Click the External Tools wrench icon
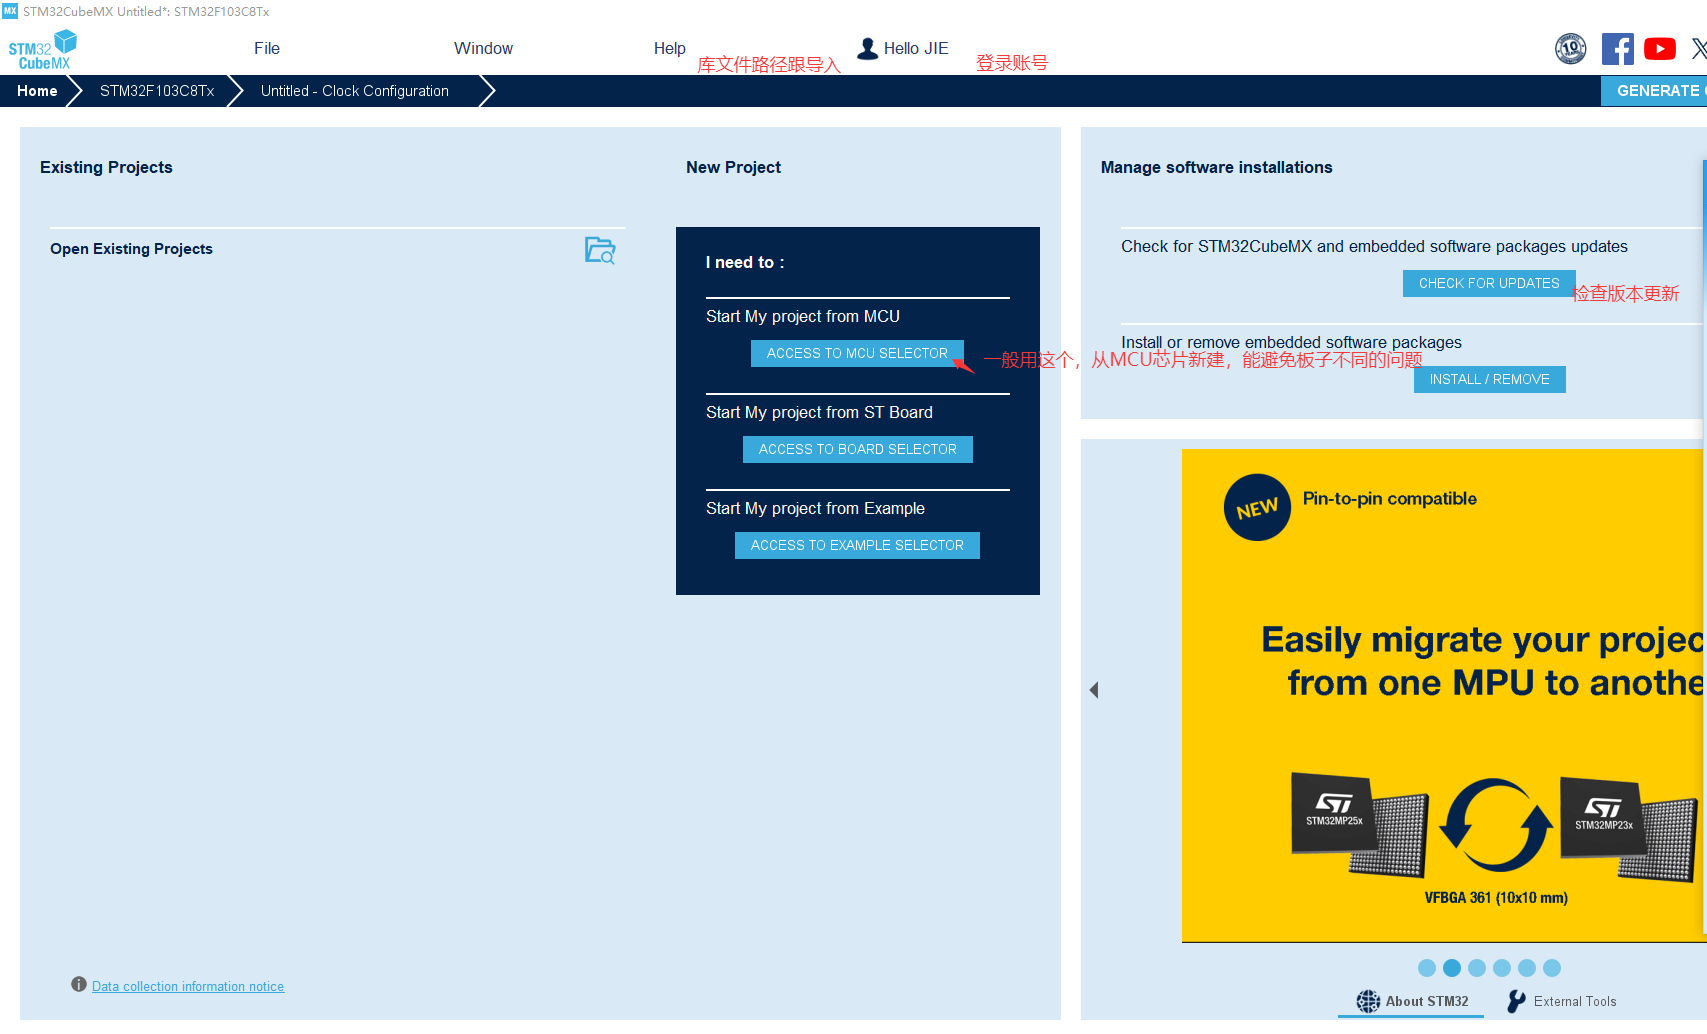The height and width of the screenshot is (1034, 1707). click(1516, 1001)
